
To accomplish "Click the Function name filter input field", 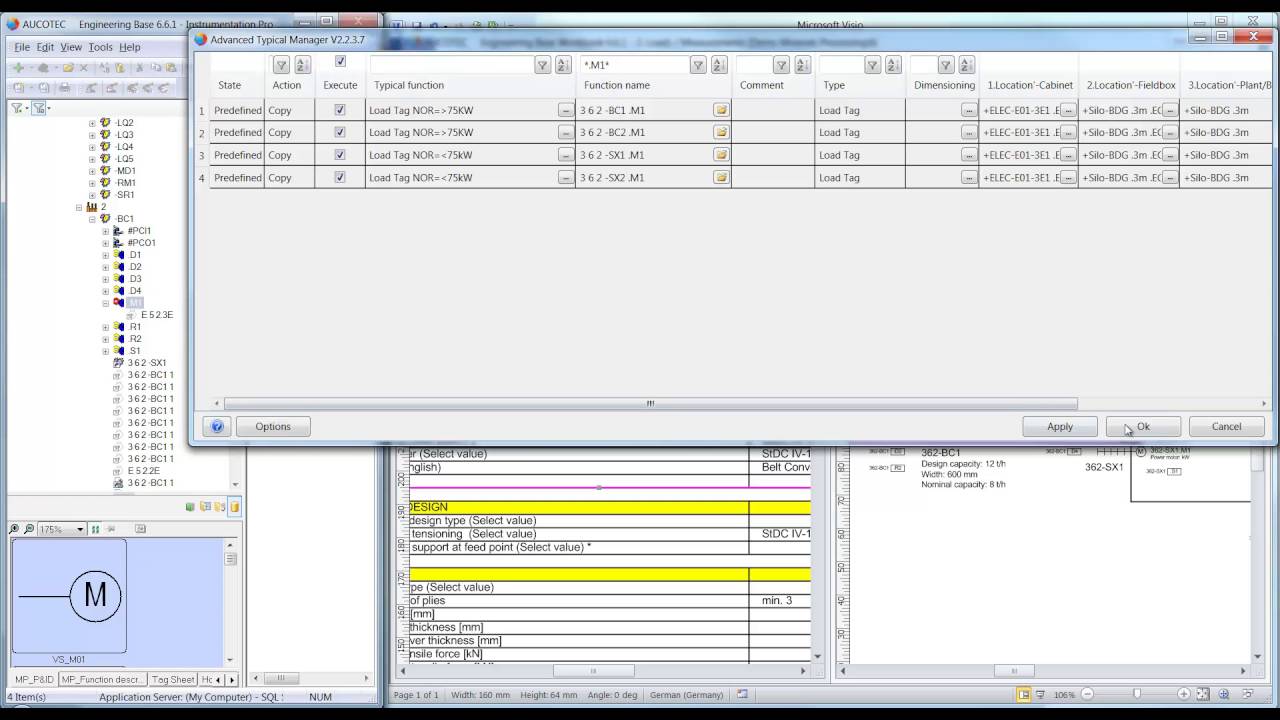I will pos(634,65).
